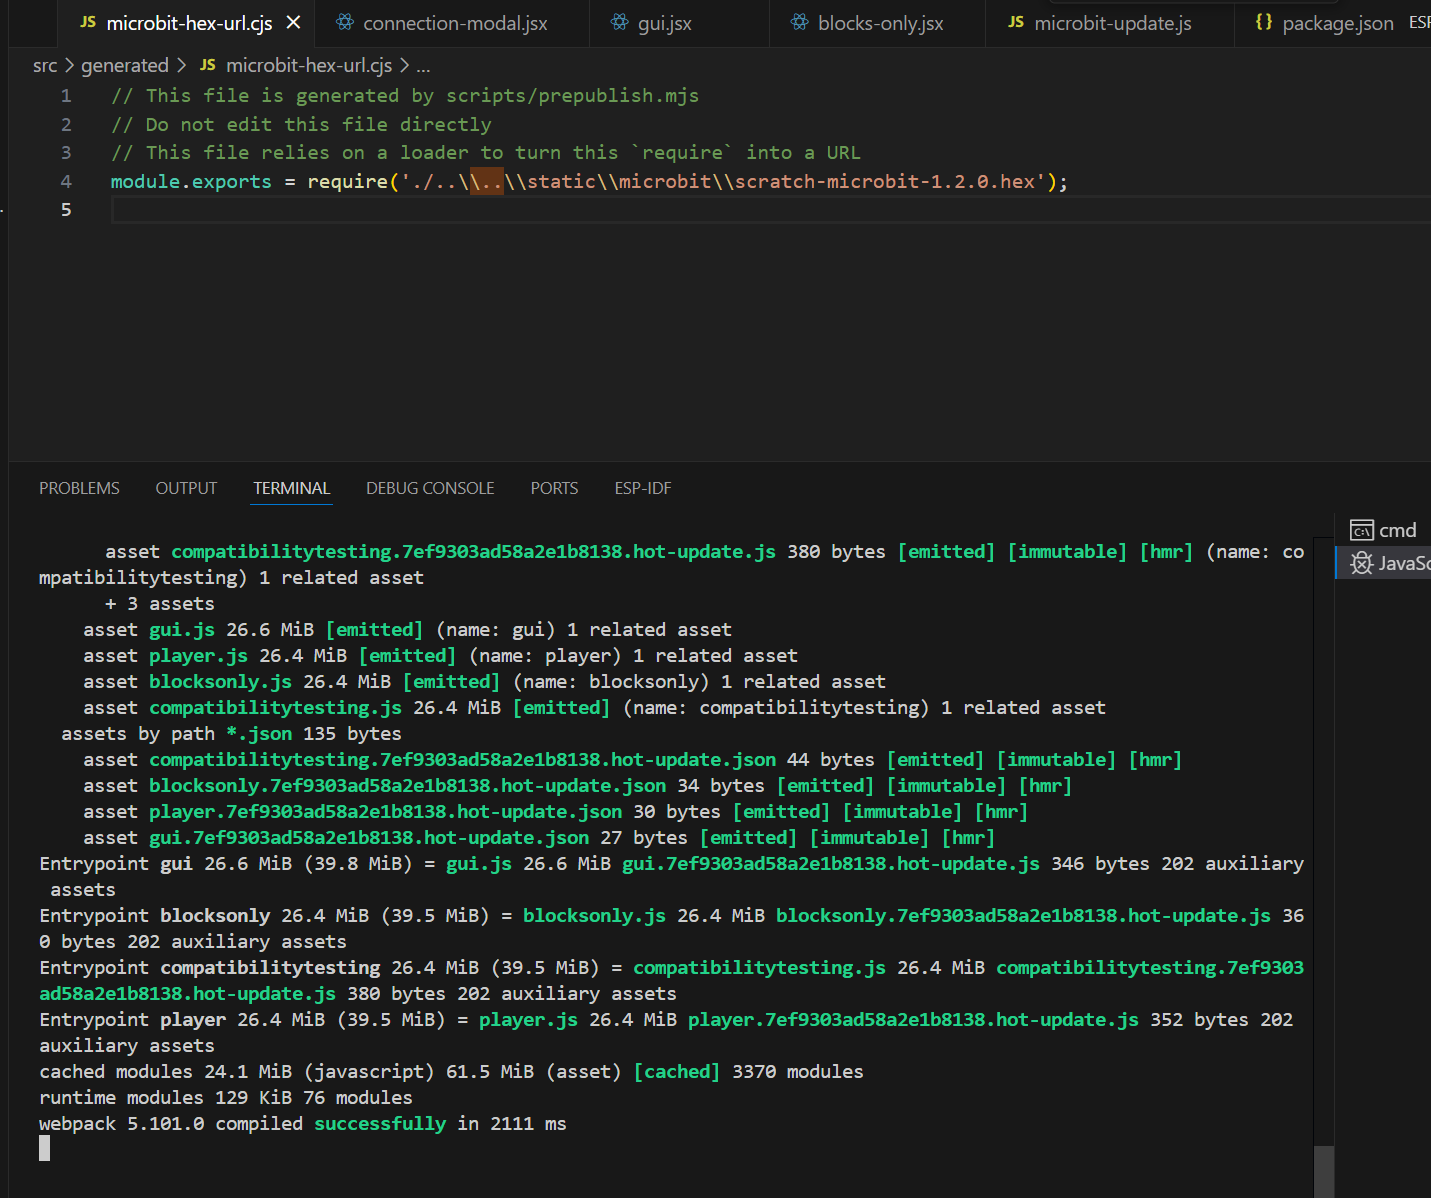This screenshot has width=1431, height=1198.
Task: Click the debug bug icon beside JavaScript terminal
Action: click(x=1361, y=563)
